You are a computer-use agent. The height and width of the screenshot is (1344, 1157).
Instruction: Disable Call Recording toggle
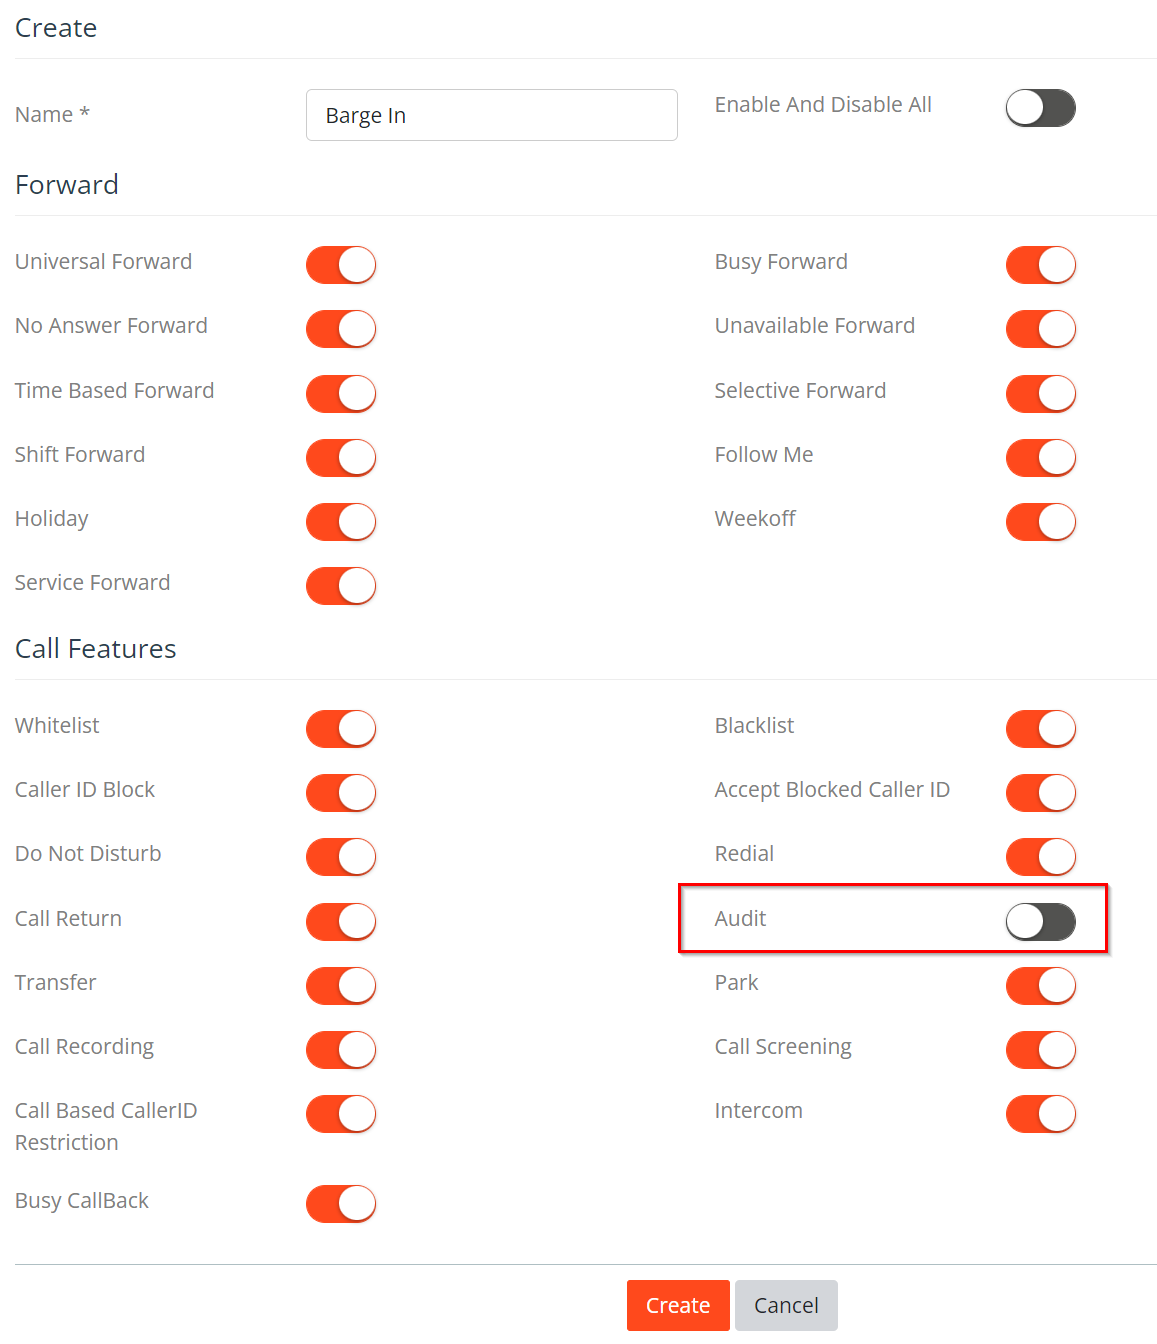tap(341, 1050)
